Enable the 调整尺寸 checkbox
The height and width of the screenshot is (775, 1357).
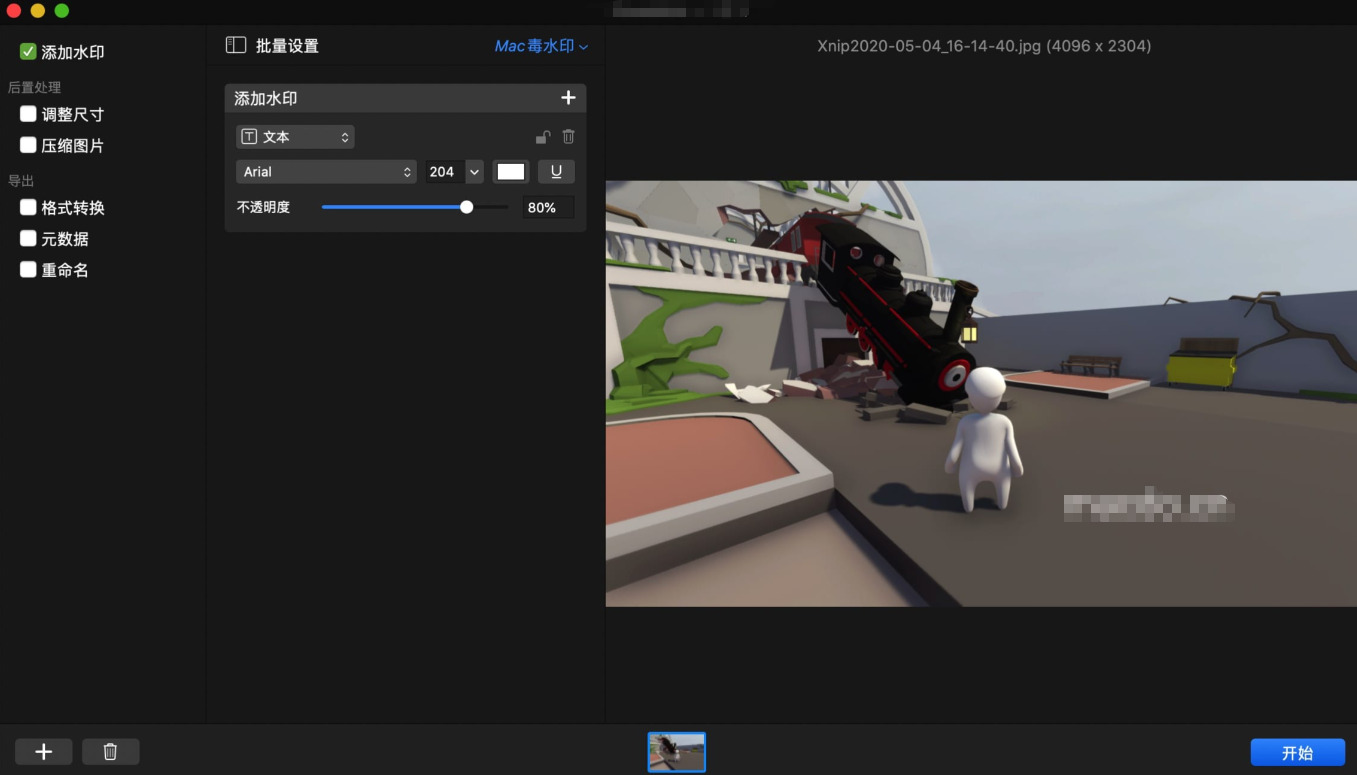click(28, 114)
